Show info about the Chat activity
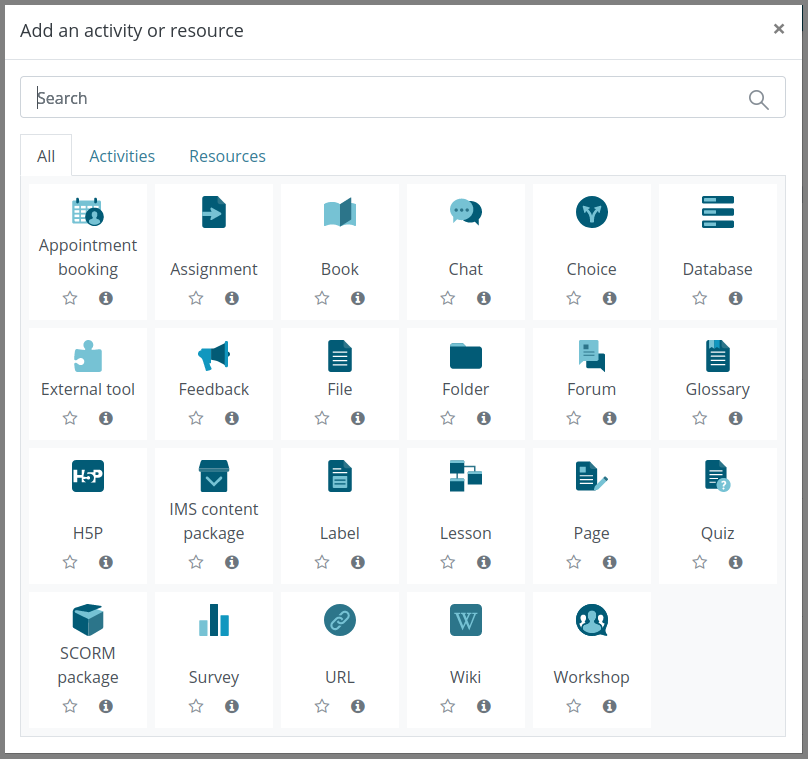The image size is (808, 759). point(484,298)
